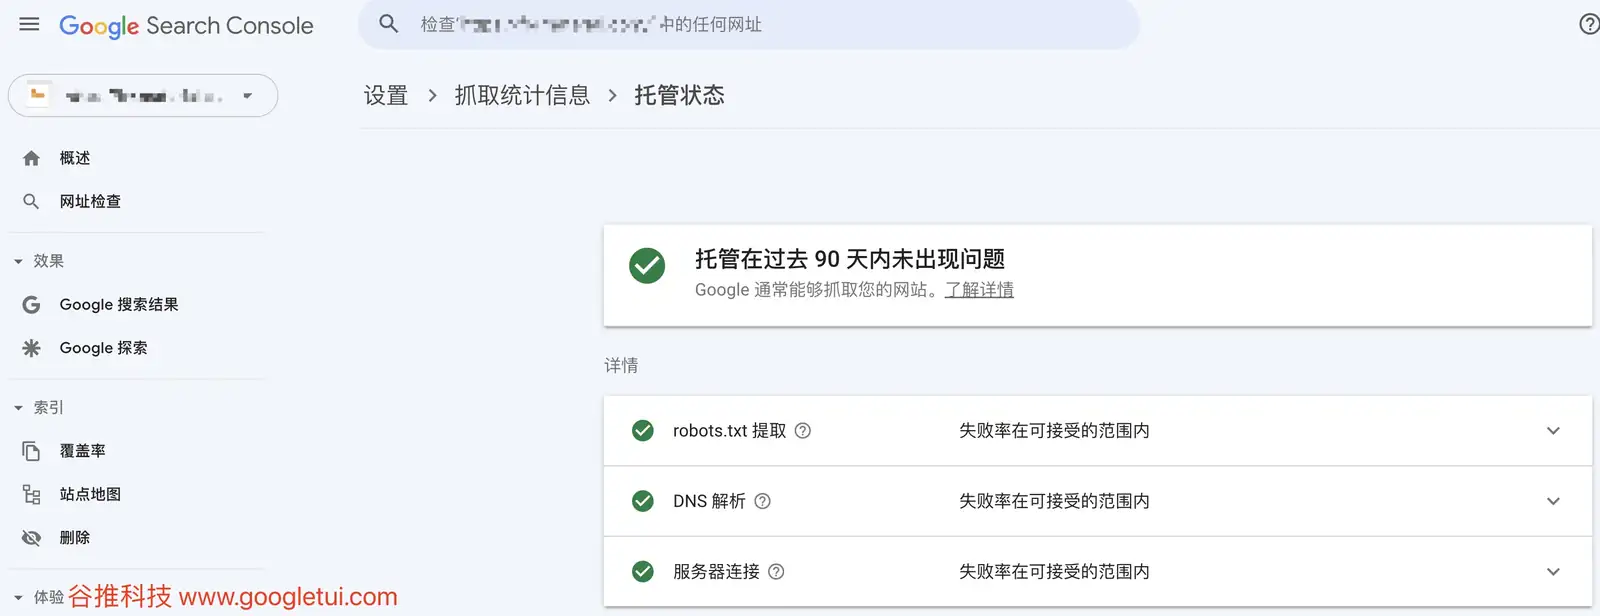Open 网址检查 in the sidebar
Viewport: 1600px width, 616px height.
point(90,201)
